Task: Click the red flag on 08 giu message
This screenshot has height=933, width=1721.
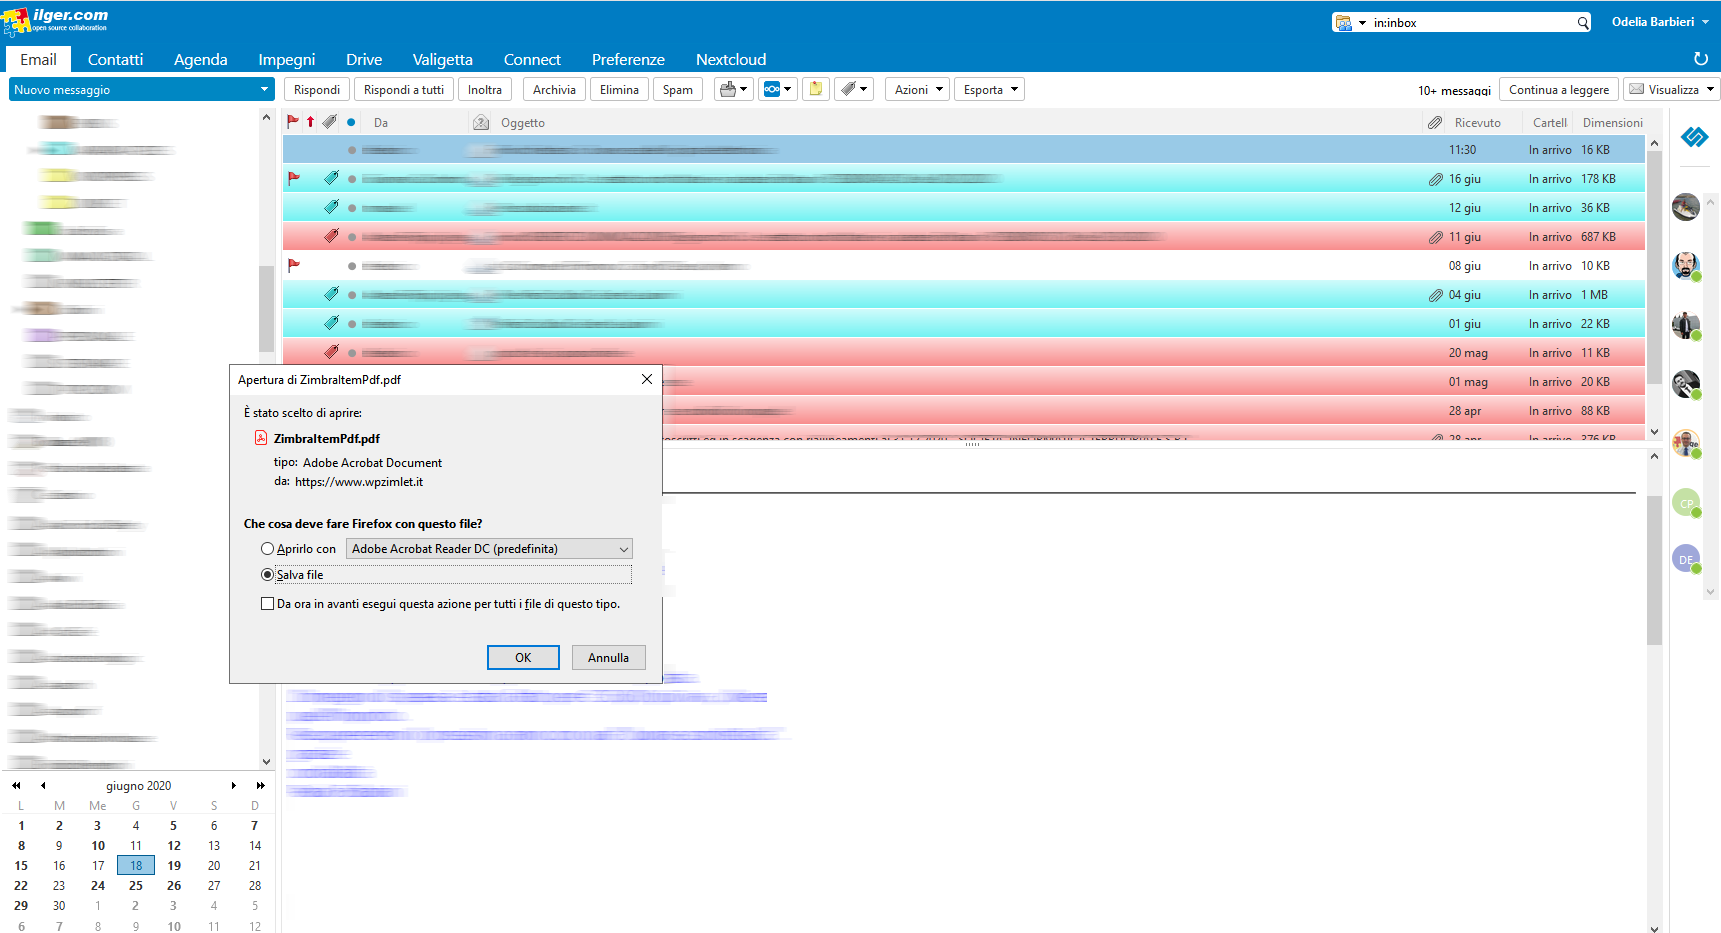Action: coord(294,265)
